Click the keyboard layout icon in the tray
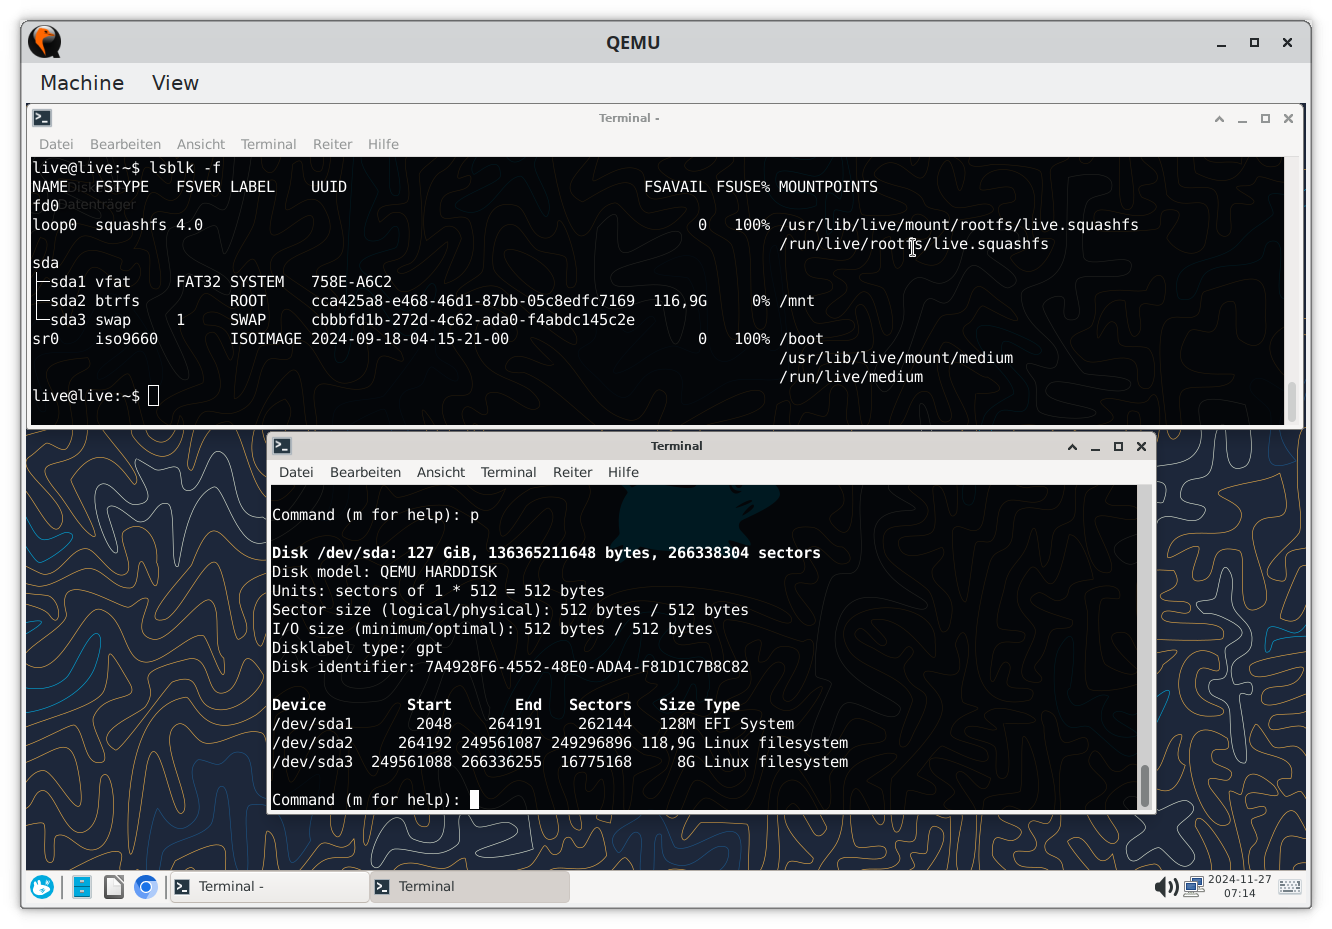The image size is (1332, 929). (1290, 887)
